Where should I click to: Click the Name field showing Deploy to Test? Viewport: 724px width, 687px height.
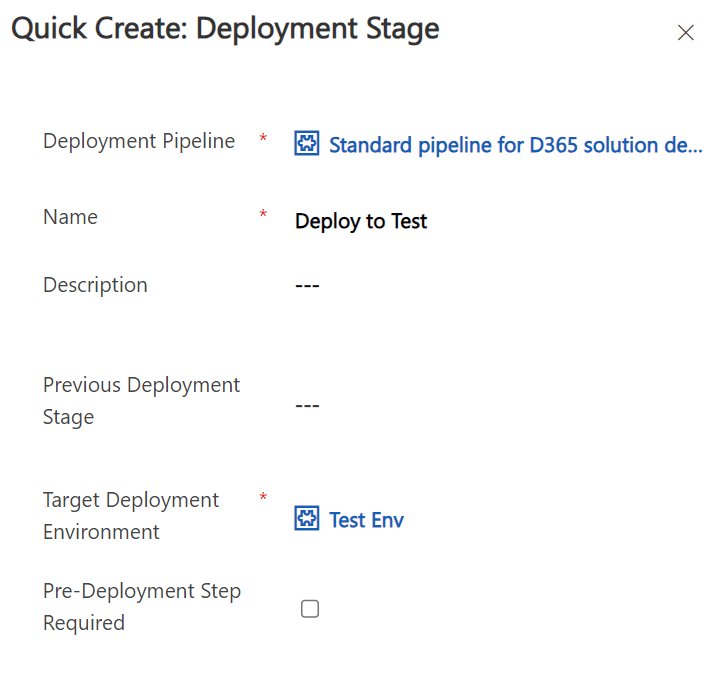tap(361, 221)
